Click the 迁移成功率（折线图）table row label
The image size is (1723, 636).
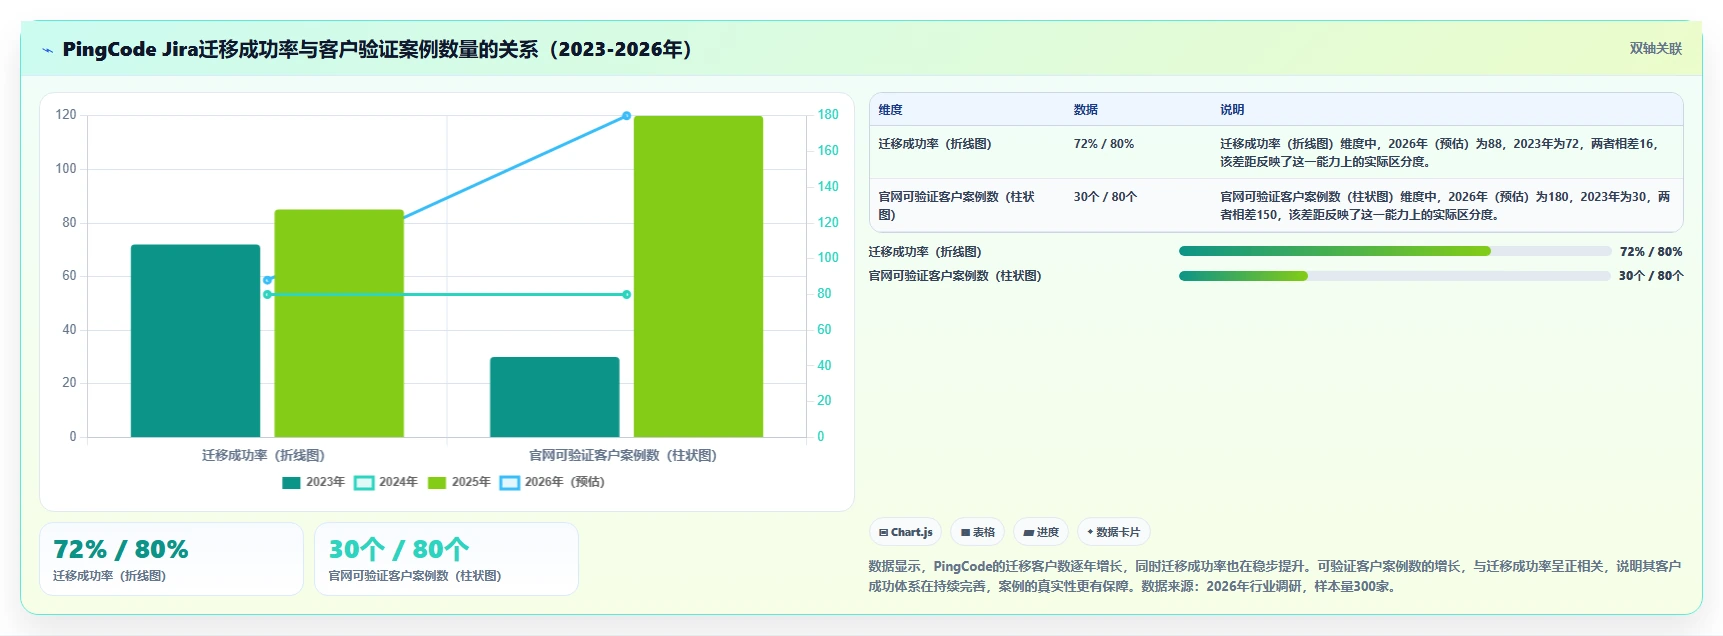point(935,144)
